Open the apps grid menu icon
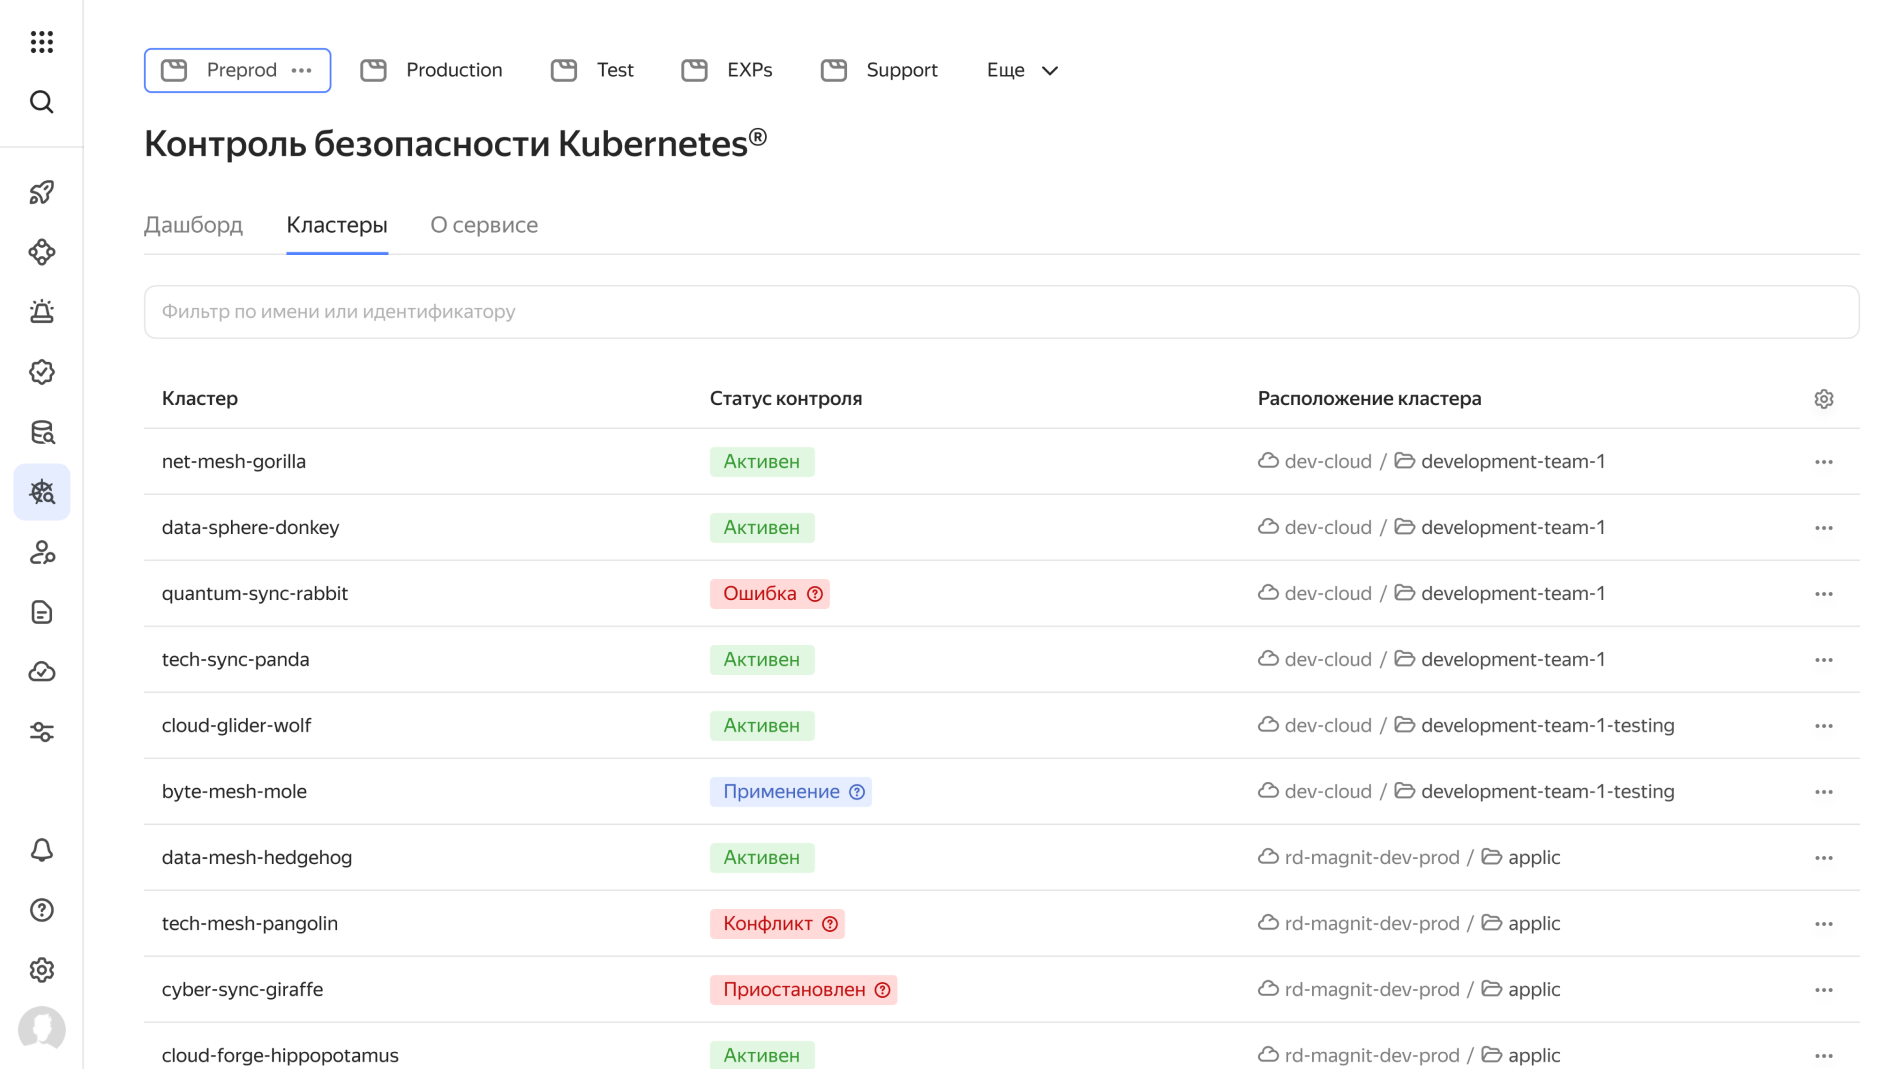The height and width of the screenshot is (1069, 1900). (x=42, y=42)
